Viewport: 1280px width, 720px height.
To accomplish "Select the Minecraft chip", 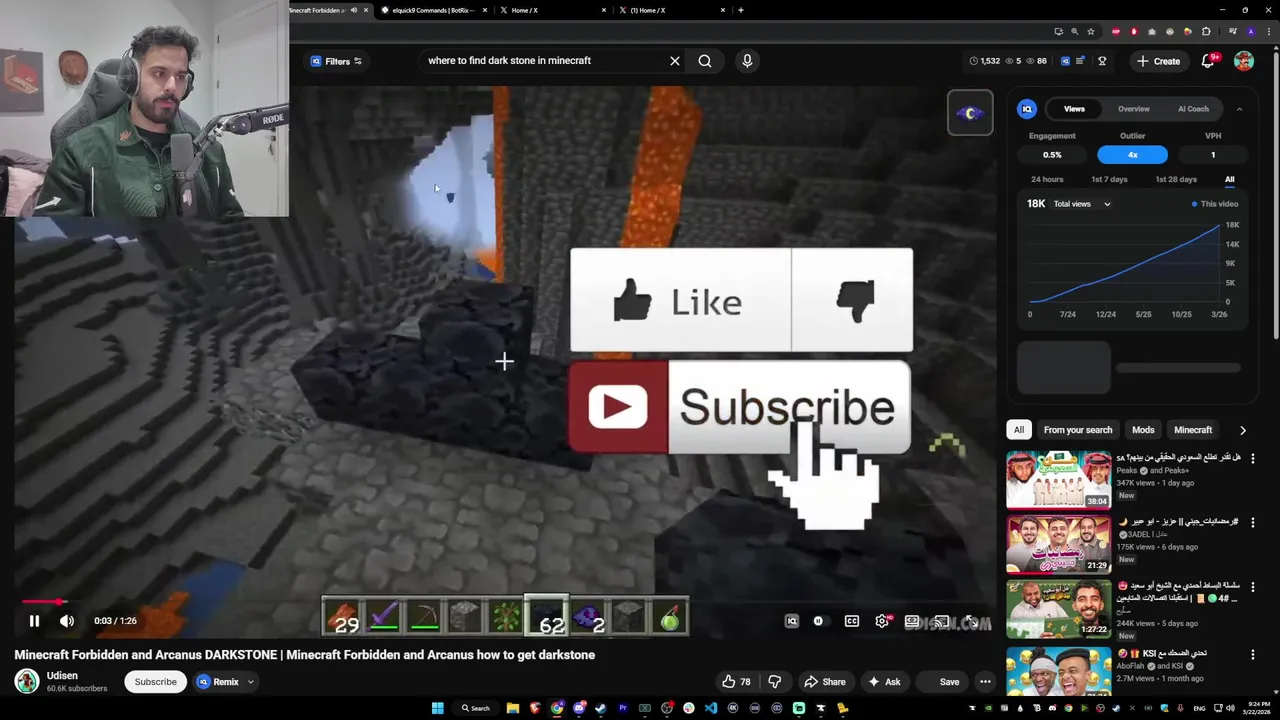I will [x=1193, y=430].
